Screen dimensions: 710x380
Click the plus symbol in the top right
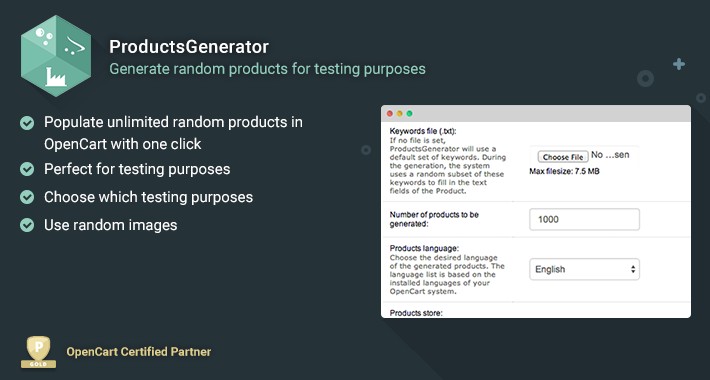tap(679, 64)
